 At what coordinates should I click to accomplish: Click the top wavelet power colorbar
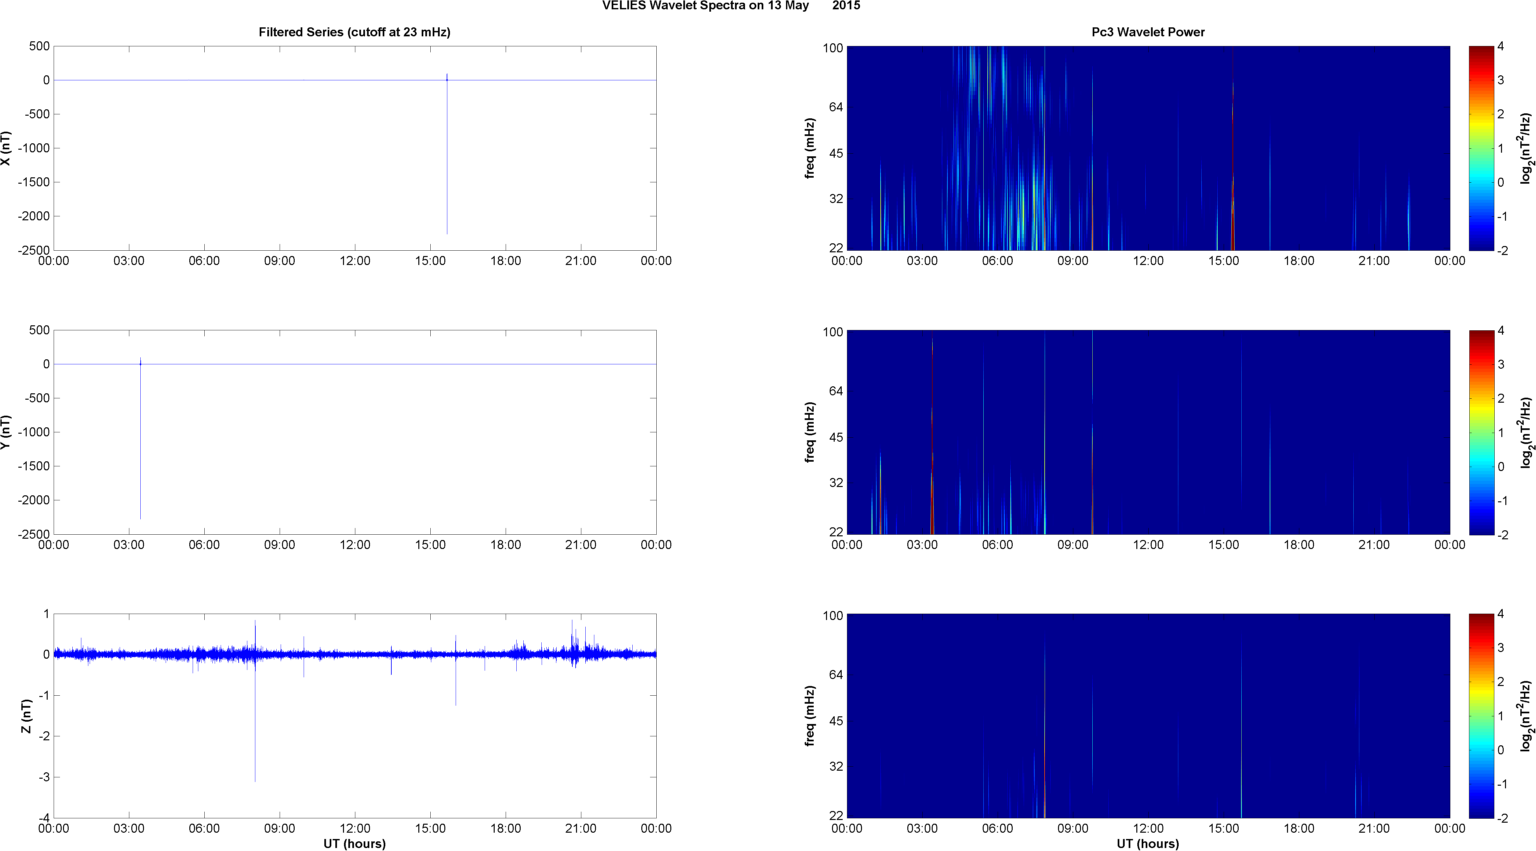[1482, 148]
